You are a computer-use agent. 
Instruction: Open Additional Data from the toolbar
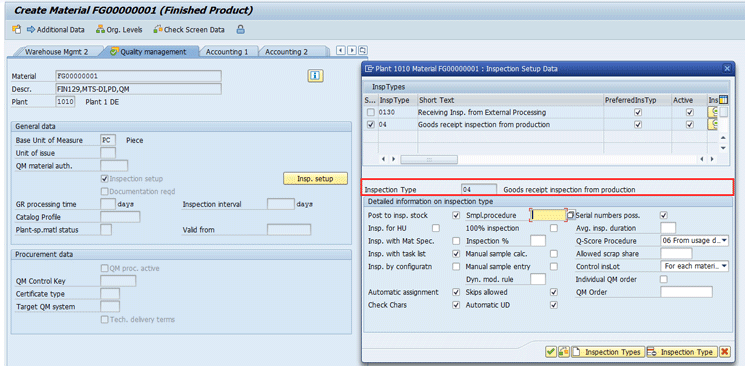pos(56,29)
